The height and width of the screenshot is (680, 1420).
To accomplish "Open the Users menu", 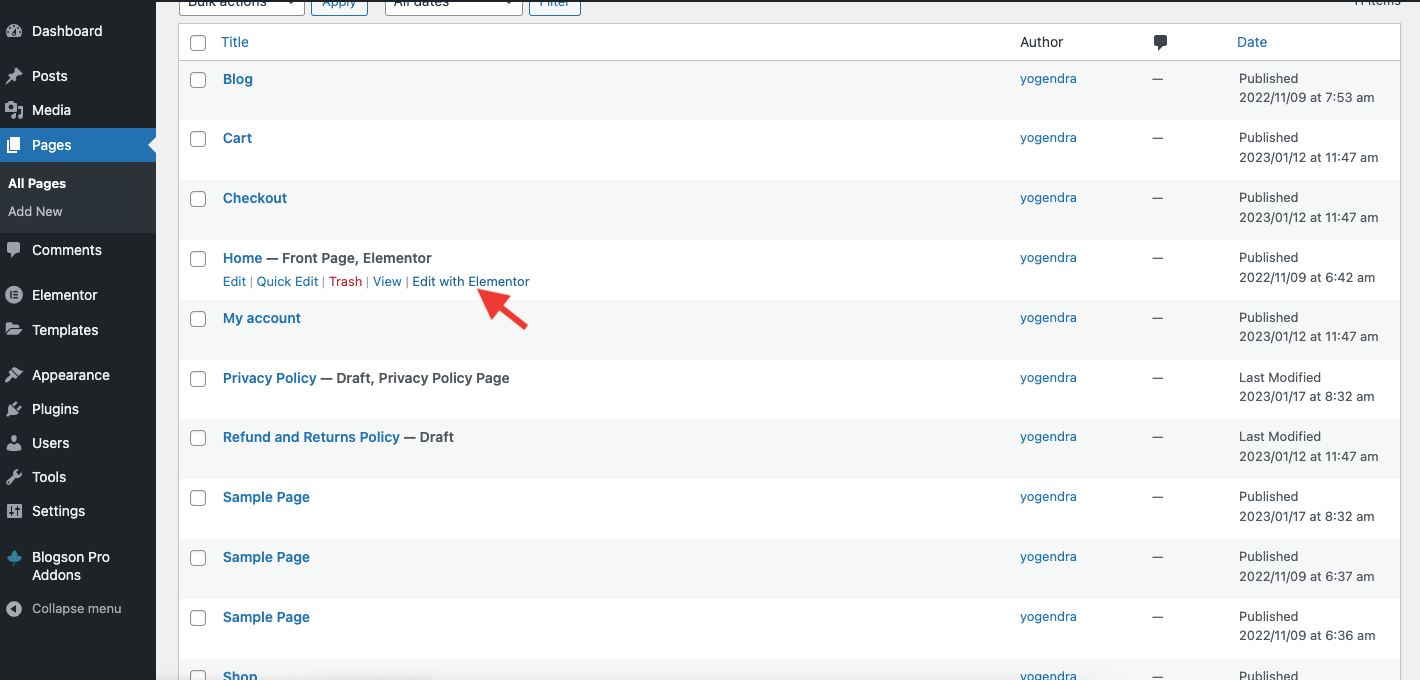I will [x=50, y=443].
